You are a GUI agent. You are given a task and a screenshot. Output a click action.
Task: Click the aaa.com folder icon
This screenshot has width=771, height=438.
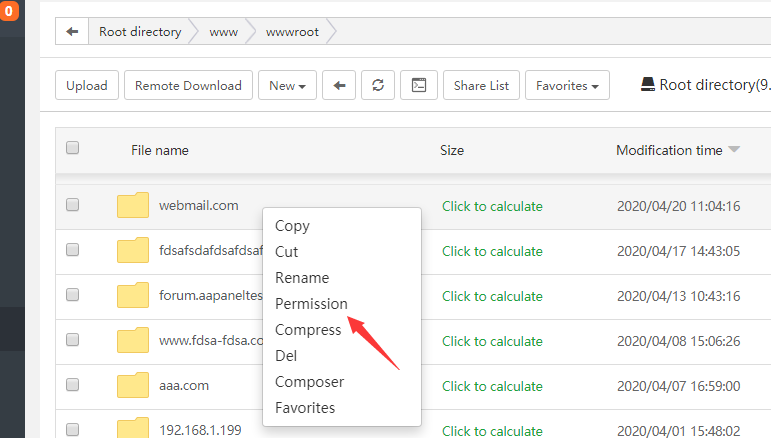133,385
